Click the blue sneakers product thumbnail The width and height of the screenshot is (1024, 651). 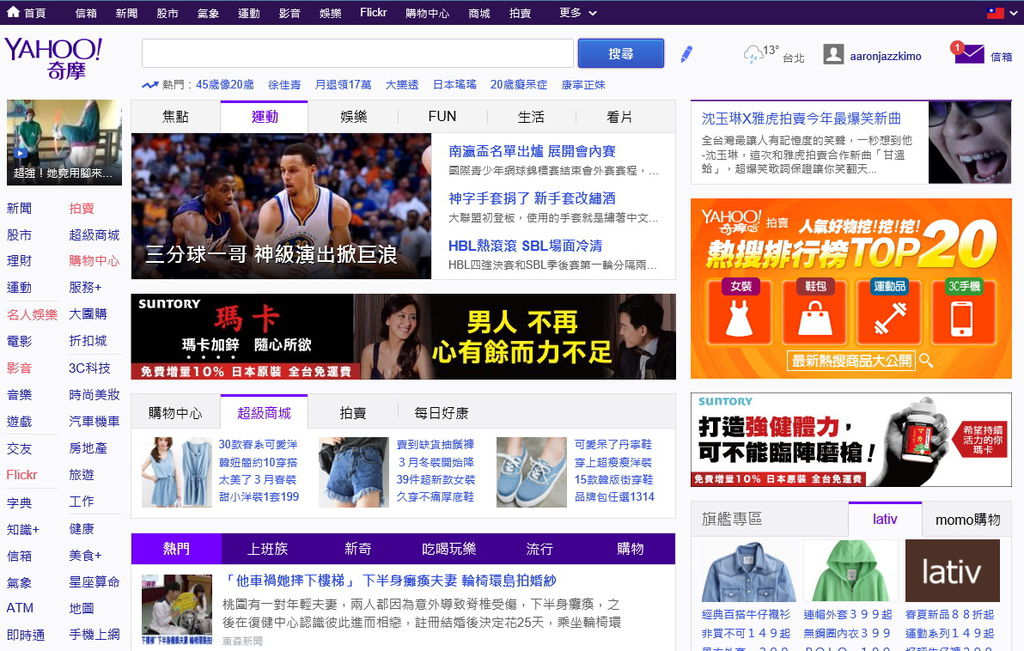(531, 471)
